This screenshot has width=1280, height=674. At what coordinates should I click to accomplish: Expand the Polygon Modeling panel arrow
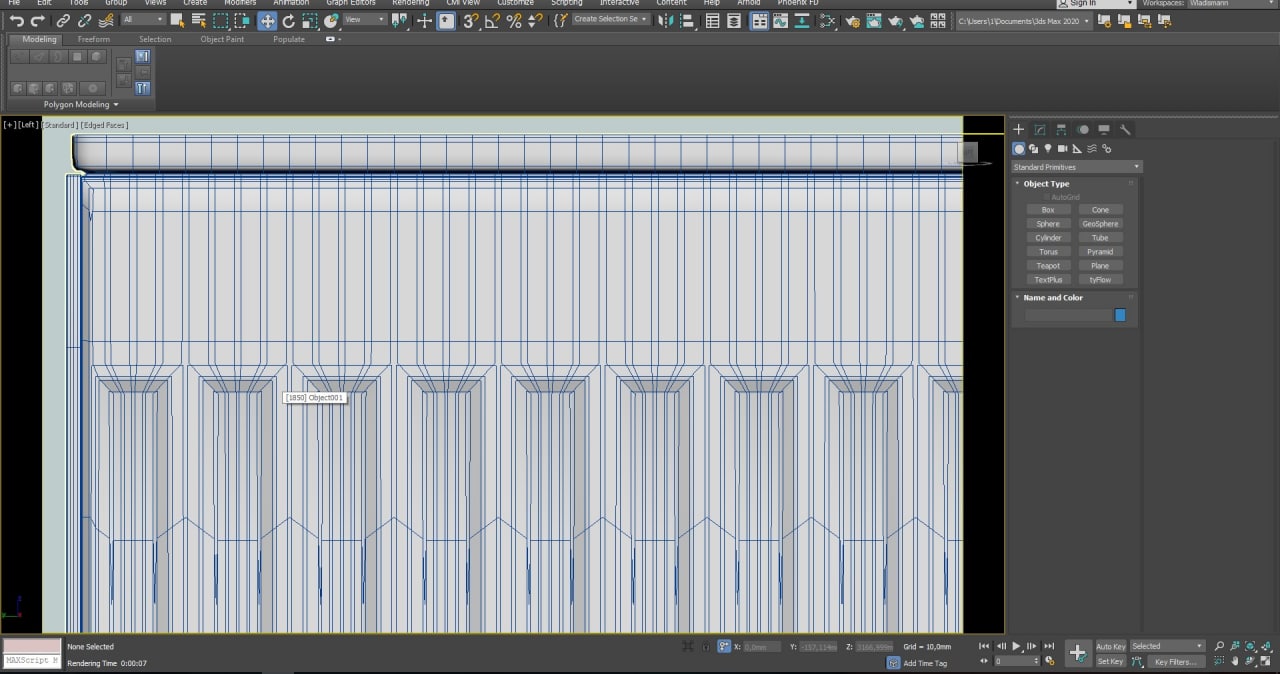click(115, 104)
